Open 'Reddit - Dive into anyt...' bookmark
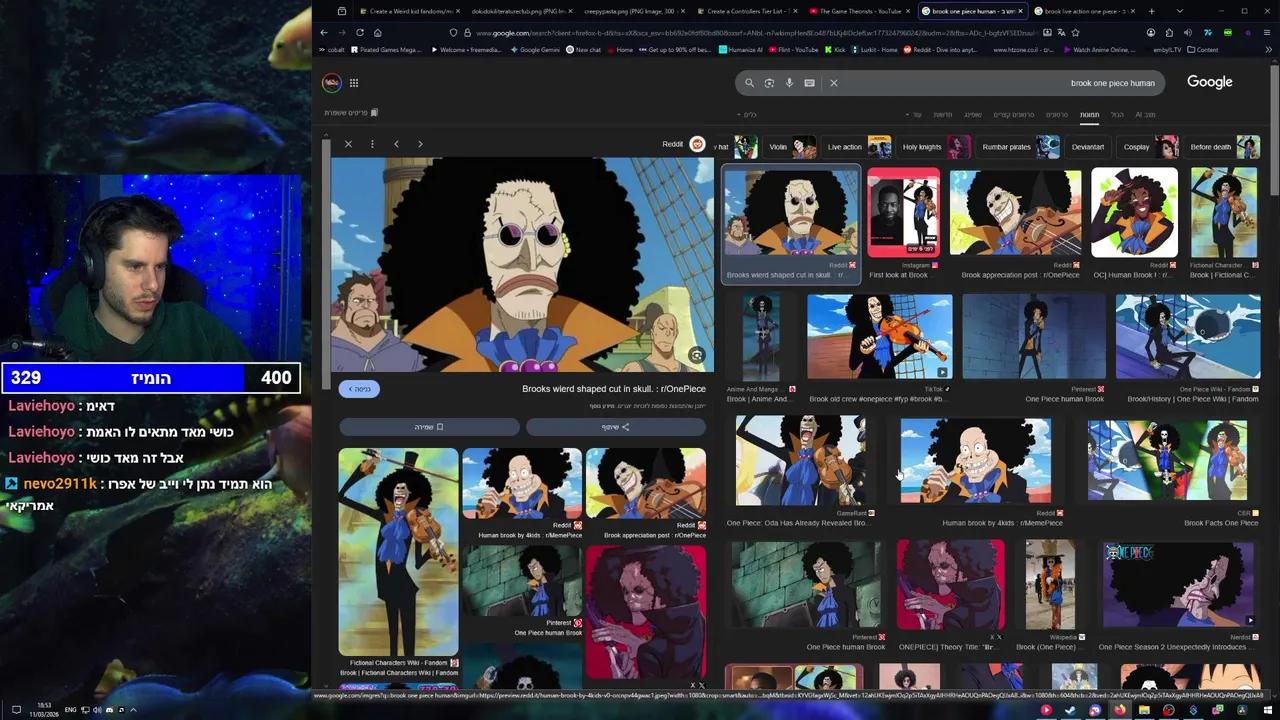Viewport: 1280px width, 720px height. click(x=939, y=50)
